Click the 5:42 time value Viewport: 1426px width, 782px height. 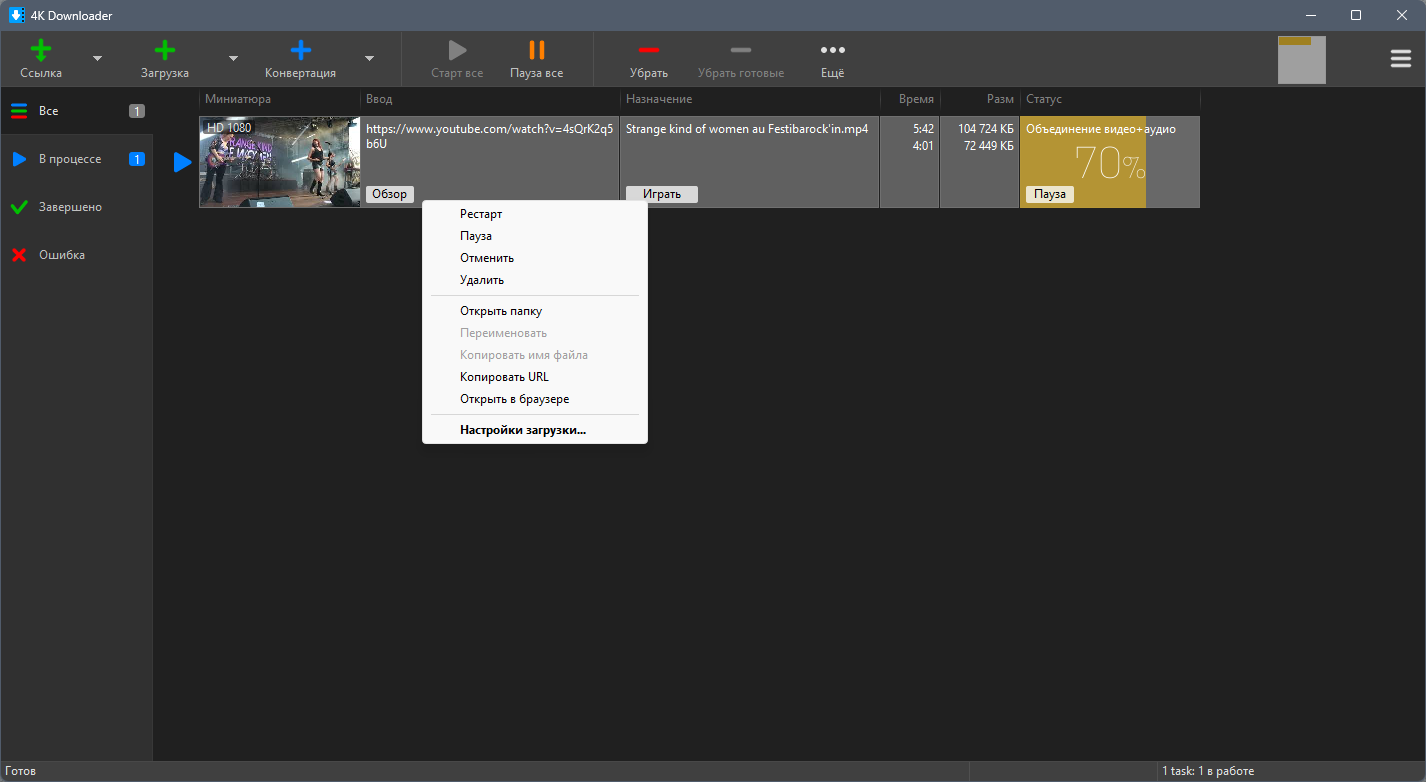coord(923,129)
